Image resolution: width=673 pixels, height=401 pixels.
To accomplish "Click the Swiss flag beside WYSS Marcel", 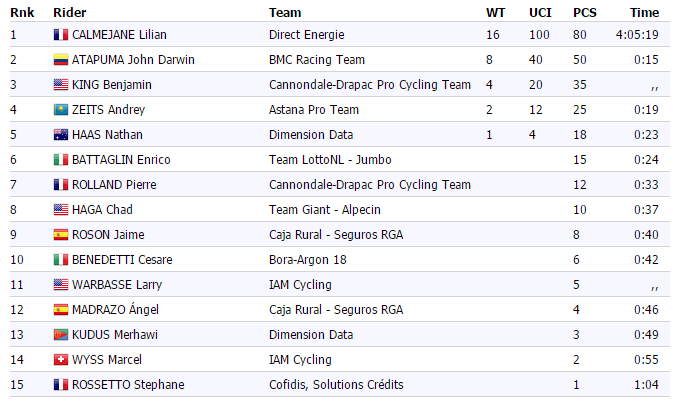I will pos(61,360).
